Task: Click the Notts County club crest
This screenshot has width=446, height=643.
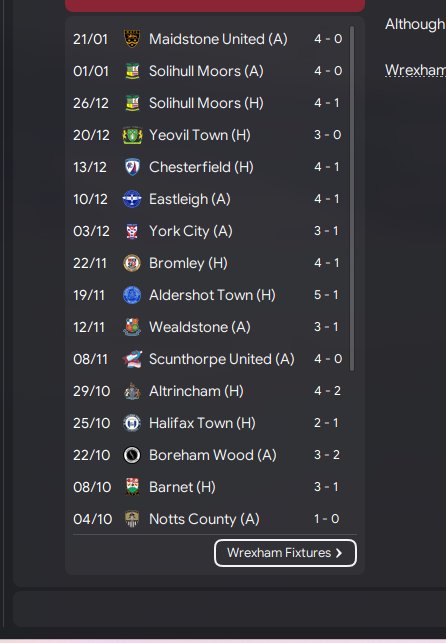Action: point(132,519)
